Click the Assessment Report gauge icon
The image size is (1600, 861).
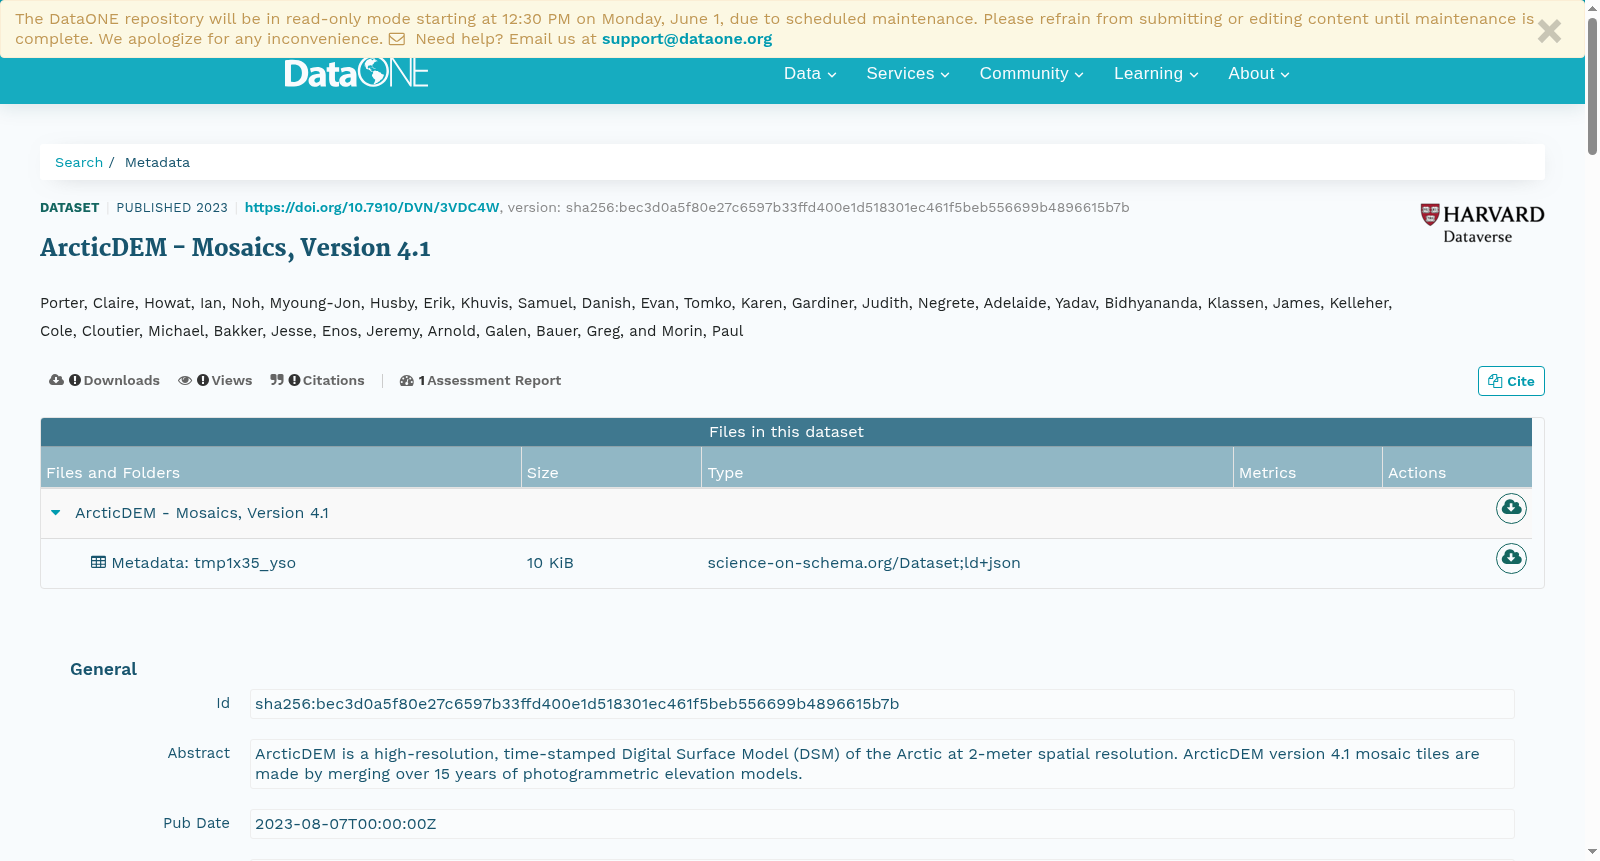tap(407, 381)
